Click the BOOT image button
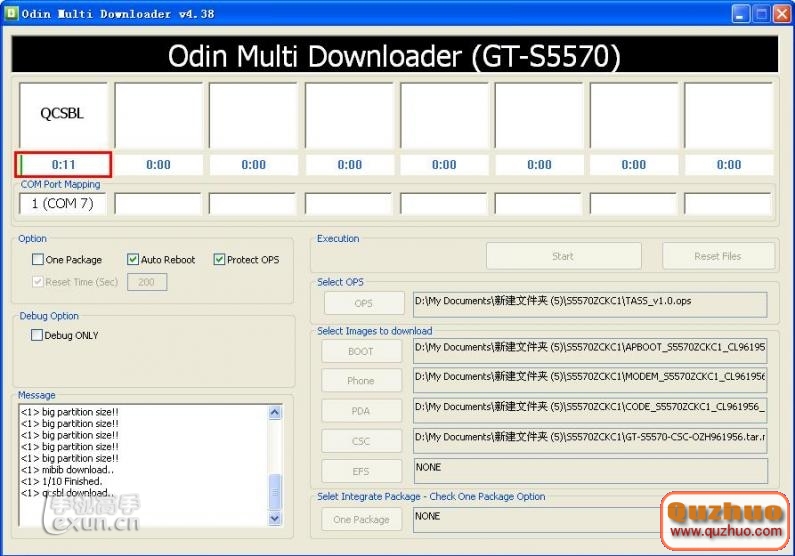Screen dimensions: 795x556 tap(361, 351)
